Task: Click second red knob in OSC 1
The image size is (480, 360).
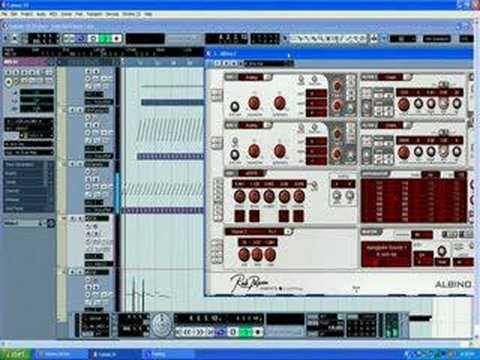Action: point(280,103)
